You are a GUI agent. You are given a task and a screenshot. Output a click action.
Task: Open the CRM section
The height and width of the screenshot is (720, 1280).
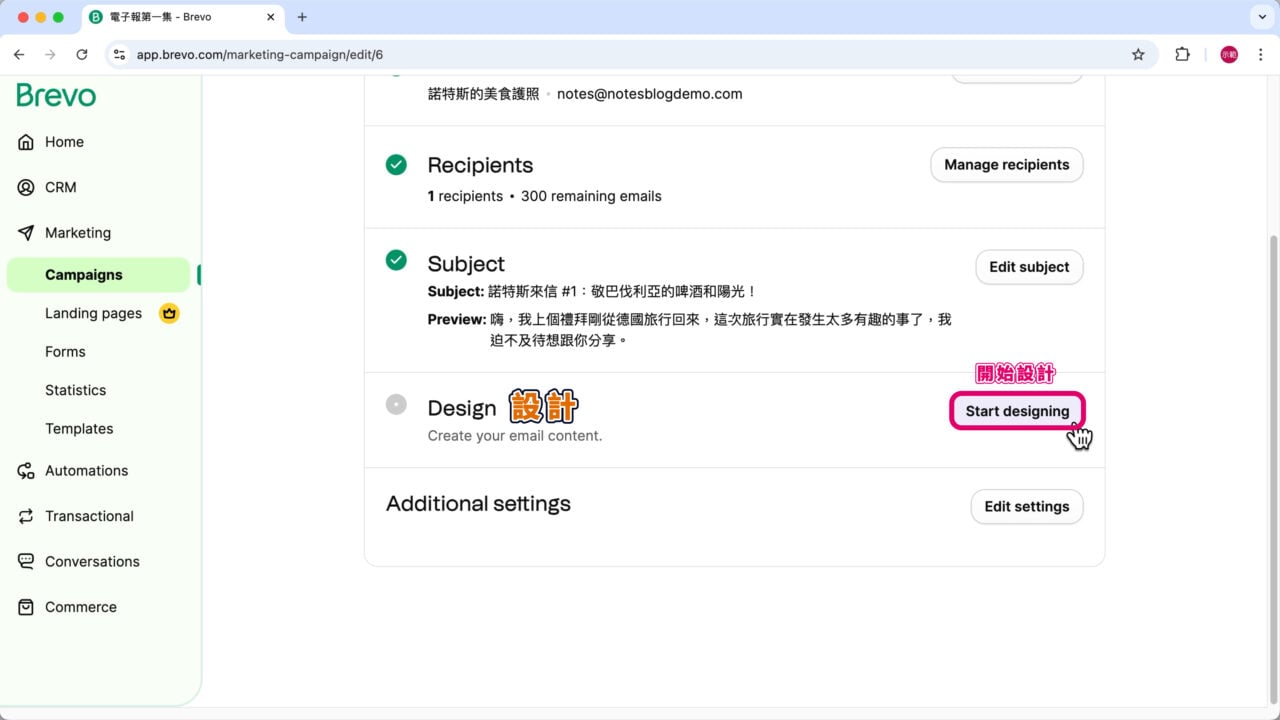coord(62,187)
